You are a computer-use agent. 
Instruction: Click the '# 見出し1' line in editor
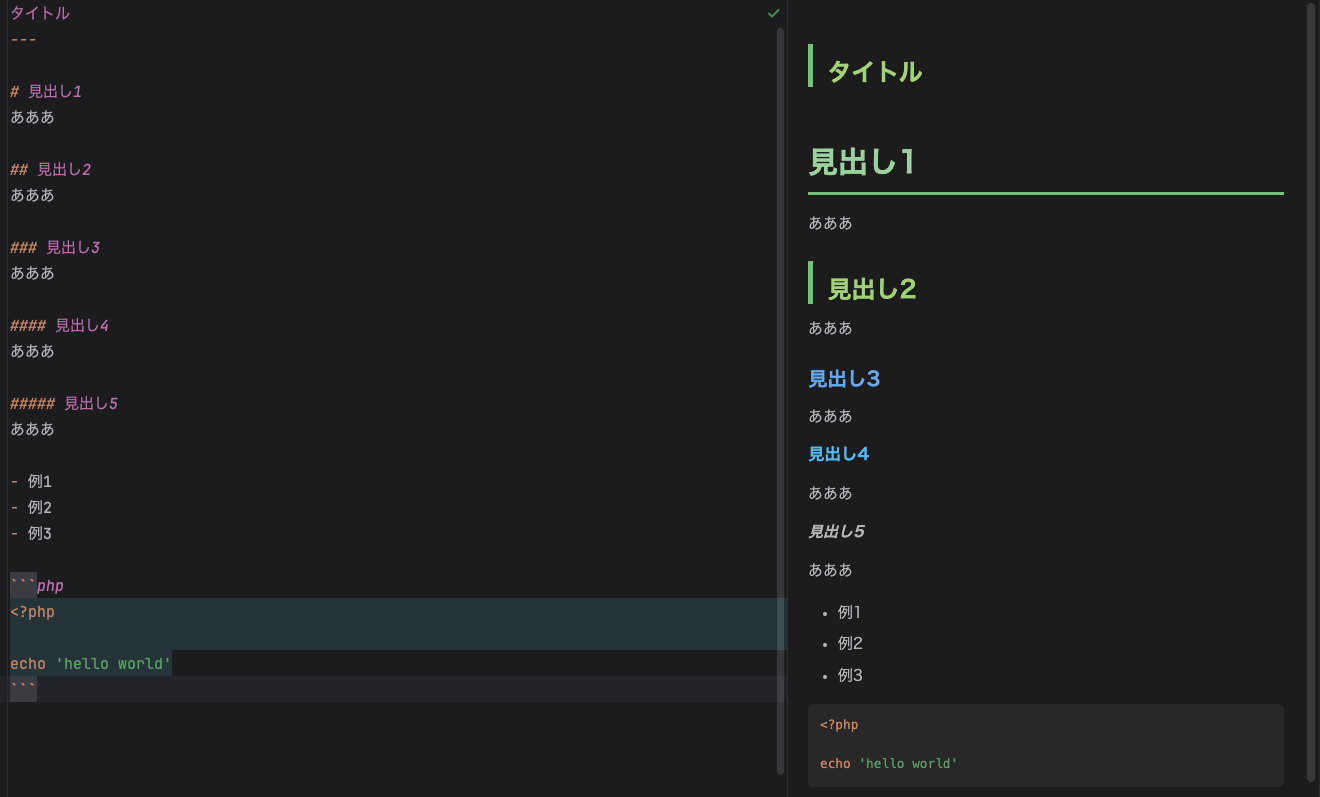(46, 91)
